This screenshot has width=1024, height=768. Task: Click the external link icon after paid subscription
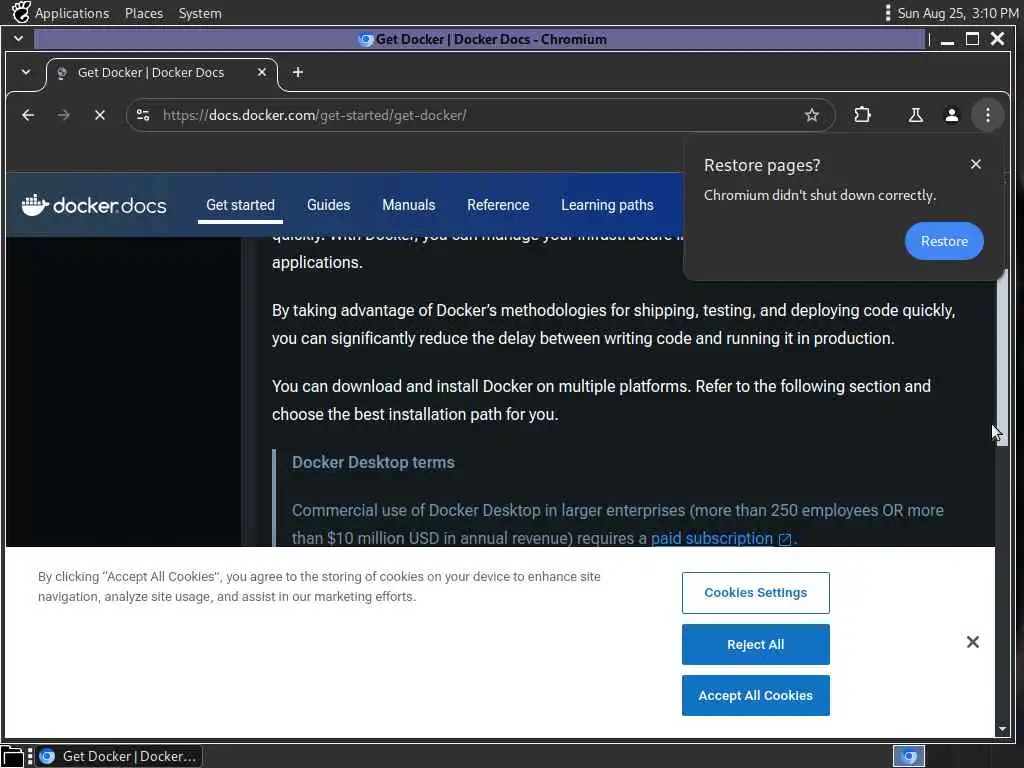(x=785, y=539)
